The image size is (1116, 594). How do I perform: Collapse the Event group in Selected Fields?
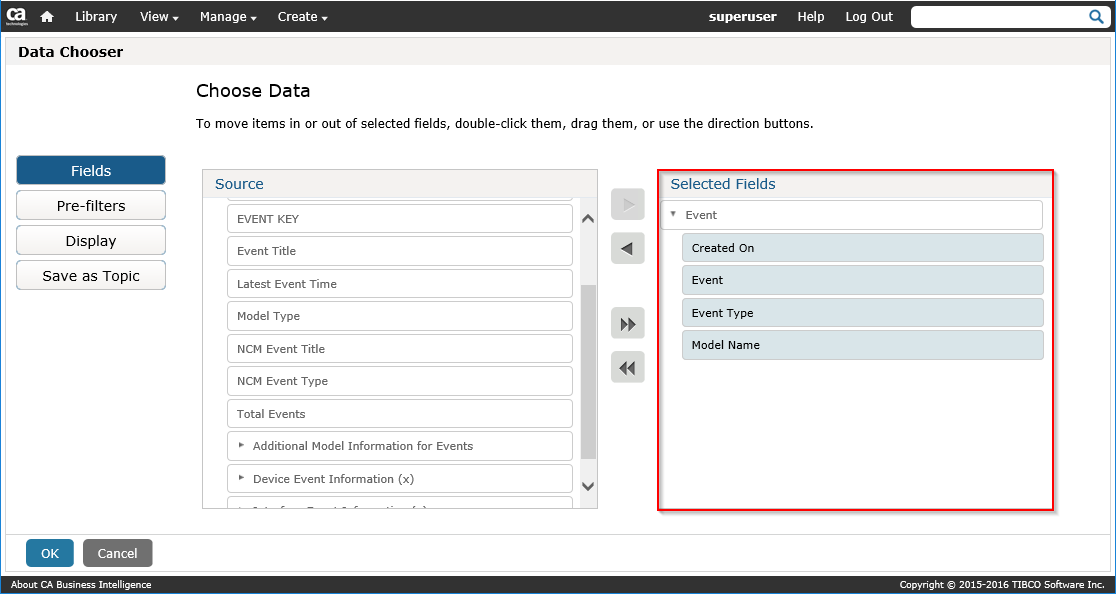click(x=674, y=214)
